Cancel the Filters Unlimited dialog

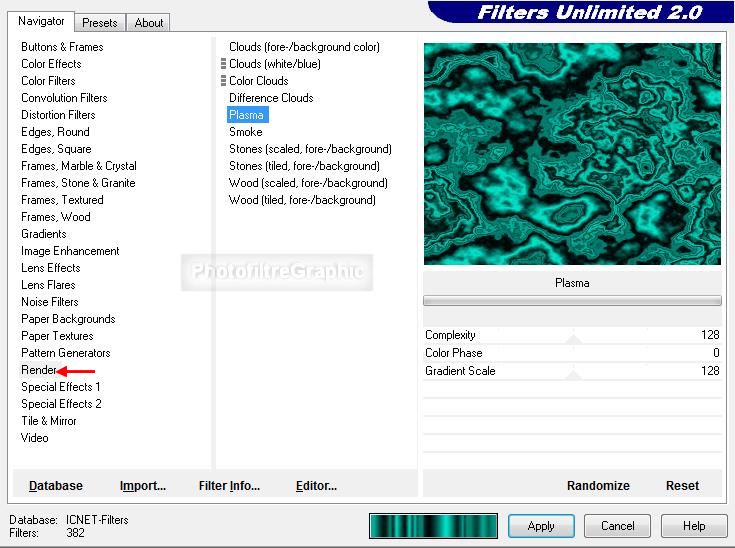617,526
